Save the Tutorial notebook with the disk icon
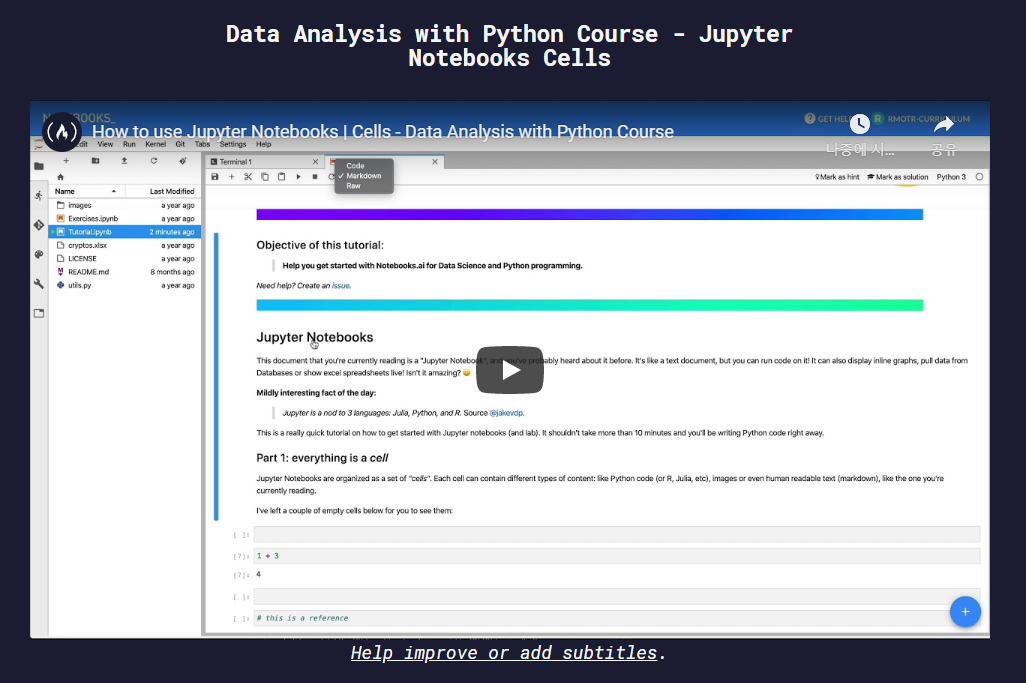The image size is (1026, 683). click(x=215, y=176)
